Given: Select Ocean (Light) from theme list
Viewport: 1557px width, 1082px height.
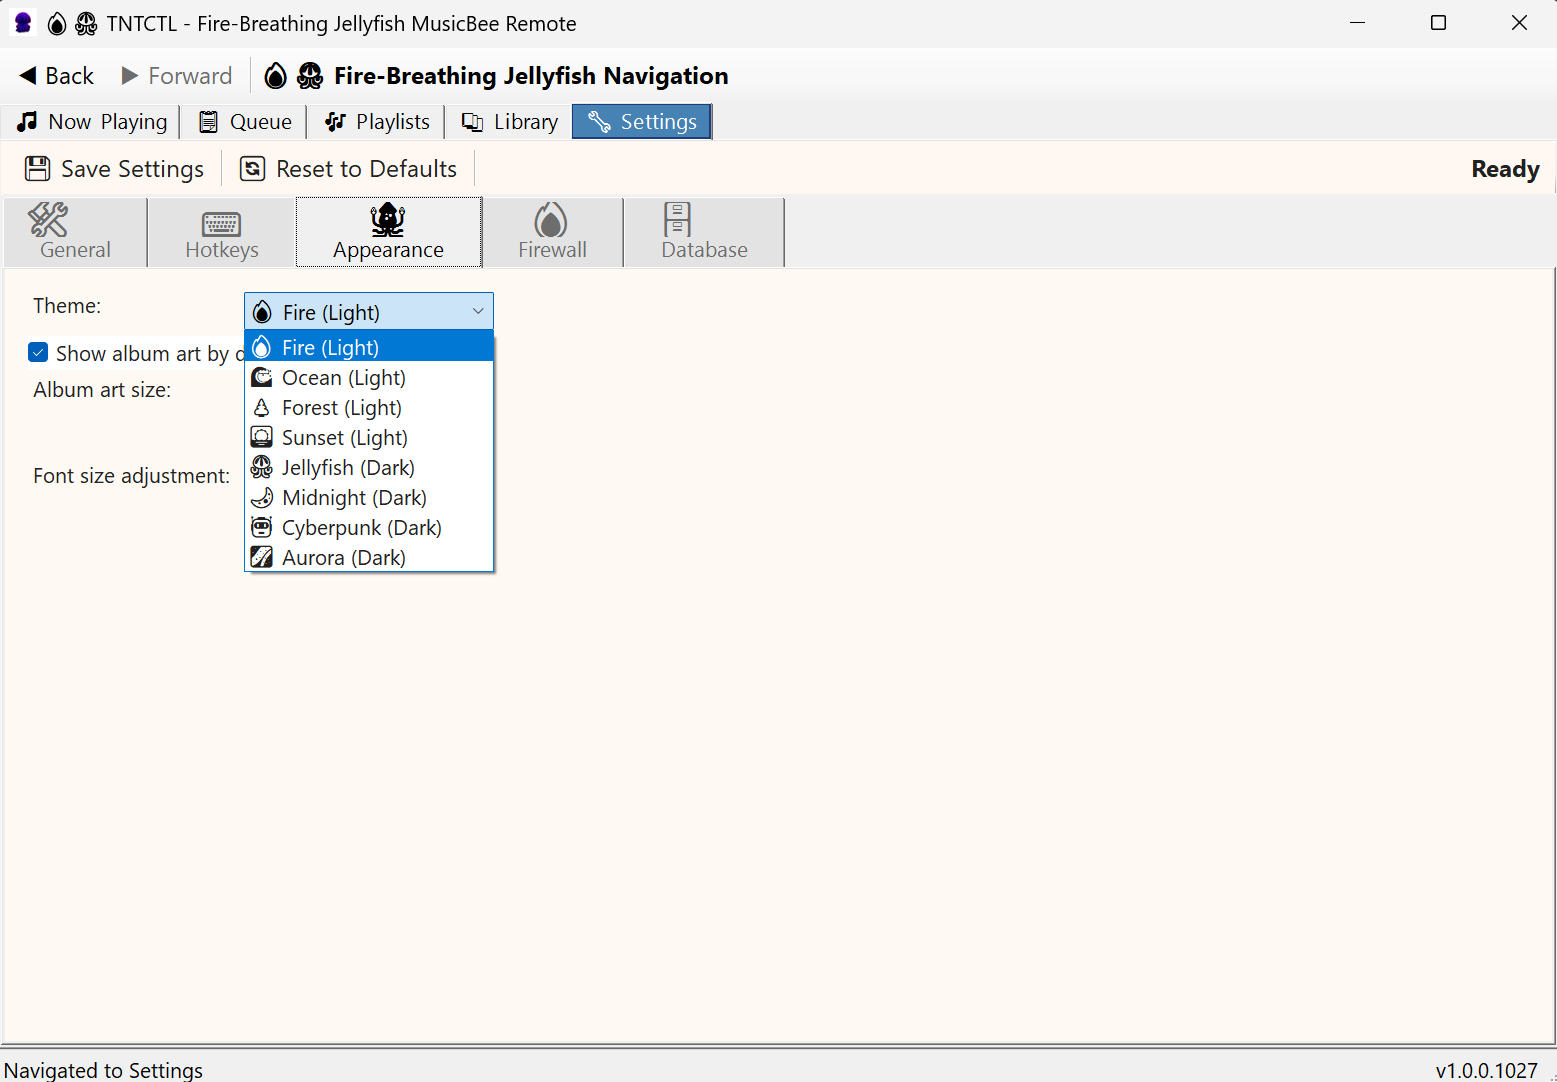Looking at the screenshot, I should 343,377.
